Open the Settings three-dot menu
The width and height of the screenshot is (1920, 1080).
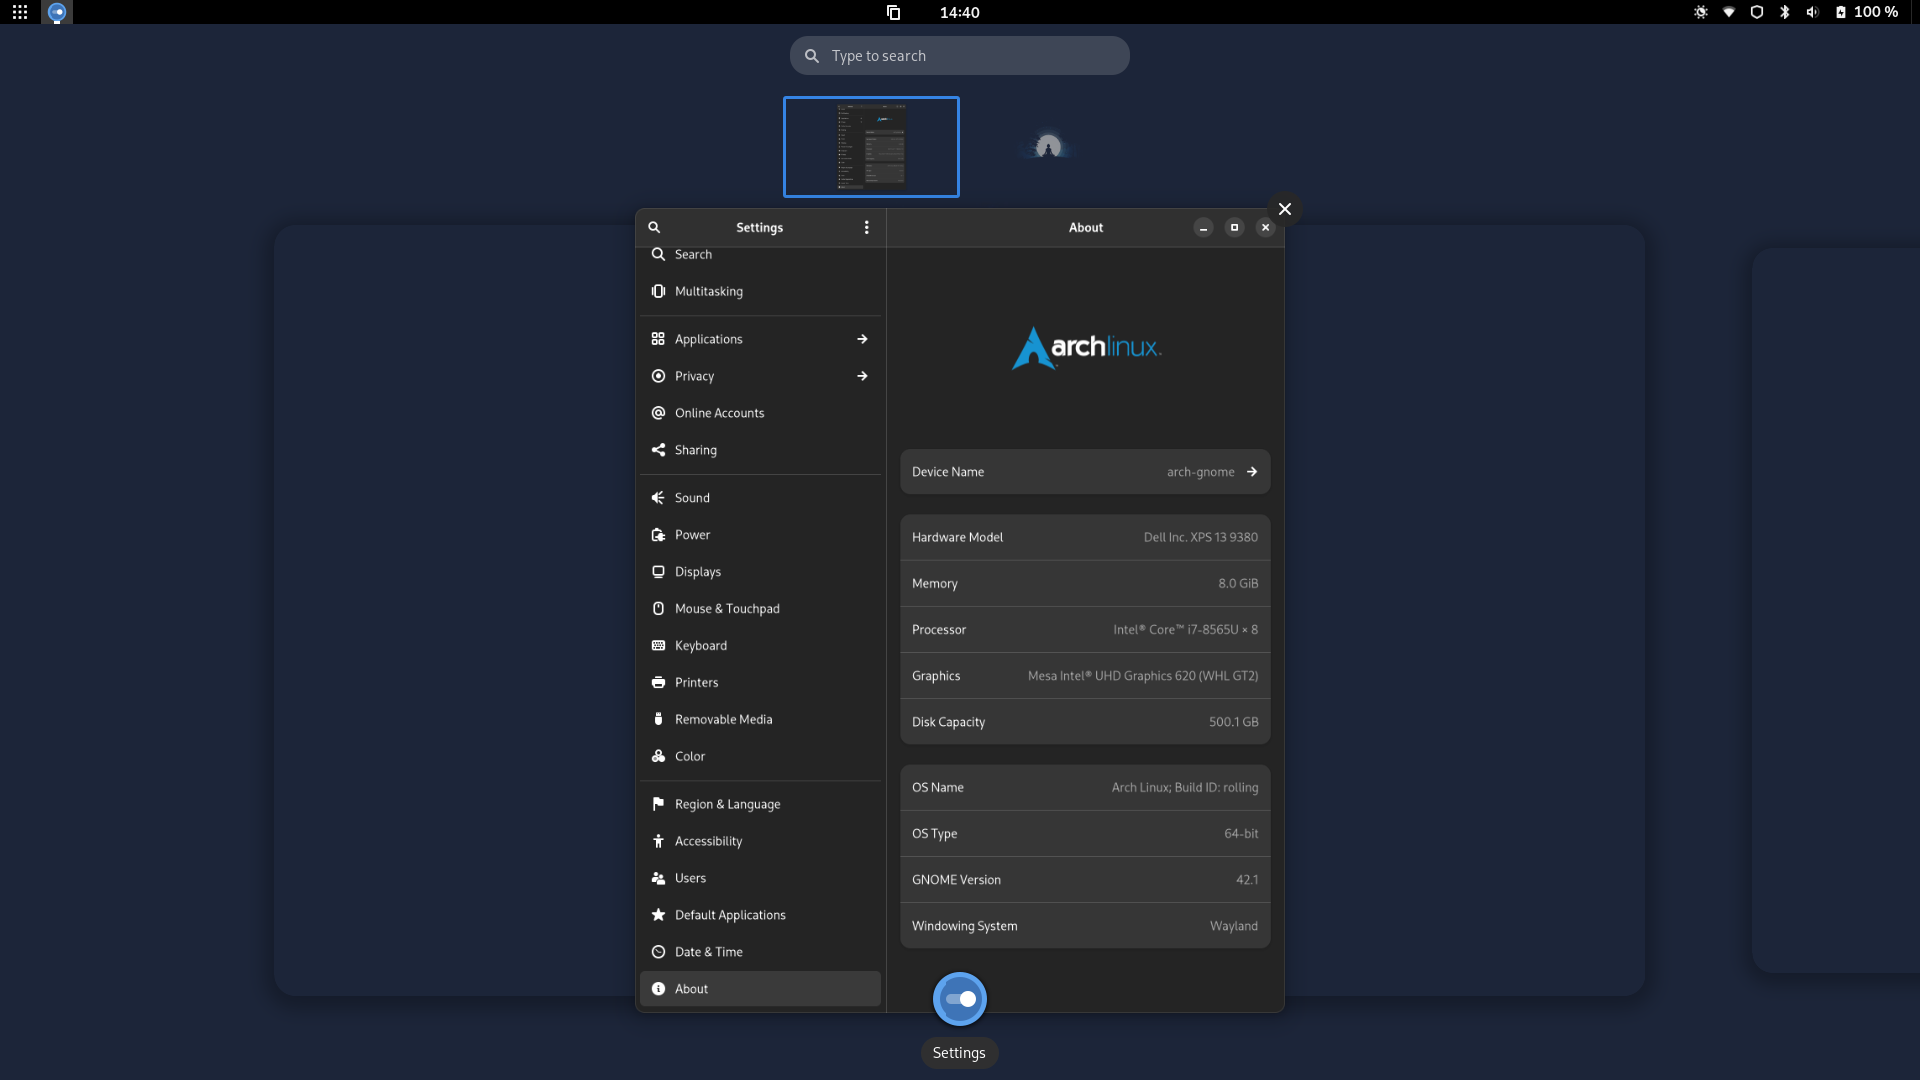pyautogui.click(x=866, y=228)
